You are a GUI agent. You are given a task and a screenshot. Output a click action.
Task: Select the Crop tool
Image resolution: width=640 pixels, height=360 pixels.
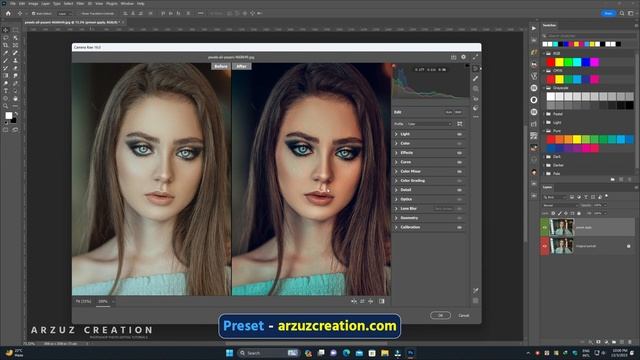[6, 45]
